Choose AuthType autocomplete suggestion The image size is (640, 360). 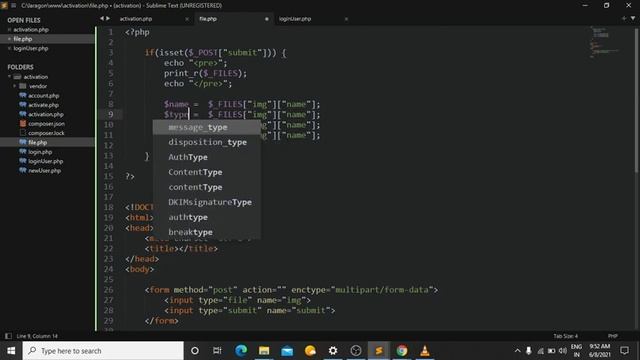pyautogui.click(x=207, y=158)
